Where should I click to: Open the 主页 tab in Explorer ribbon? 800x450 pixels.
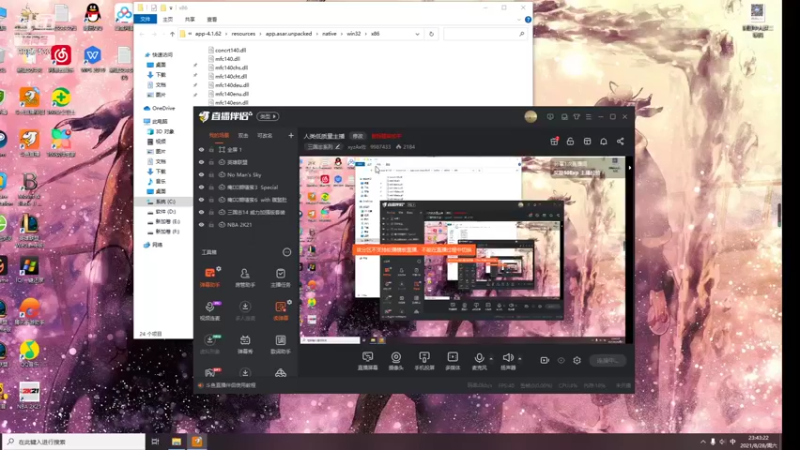tap(168, 19)
